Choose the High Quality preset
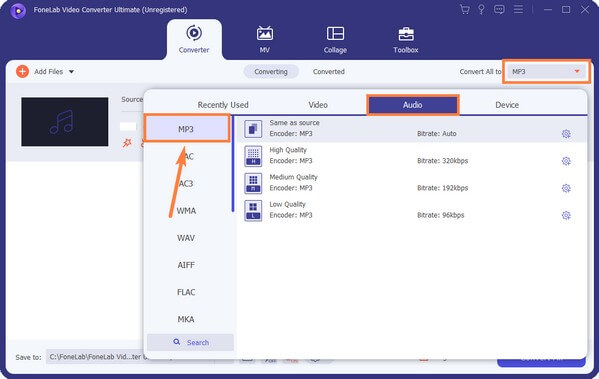Screen dimensions: 599x379 [411, 156]
